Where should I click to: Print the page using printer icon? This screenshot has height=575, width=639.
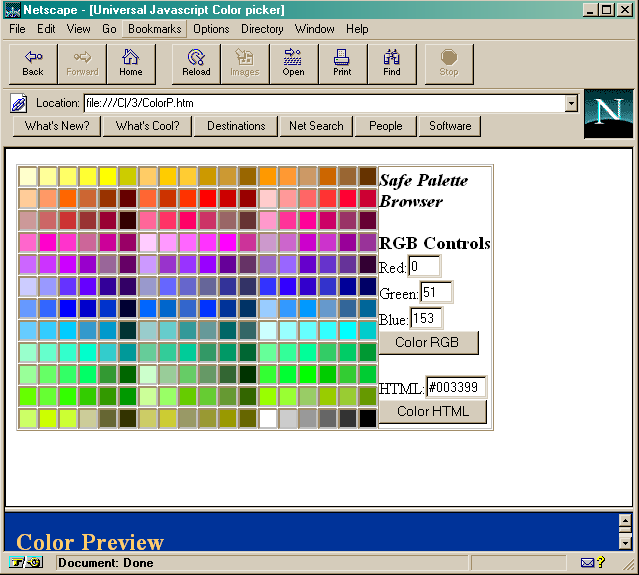pyautogui.click(x=342, y=64)
